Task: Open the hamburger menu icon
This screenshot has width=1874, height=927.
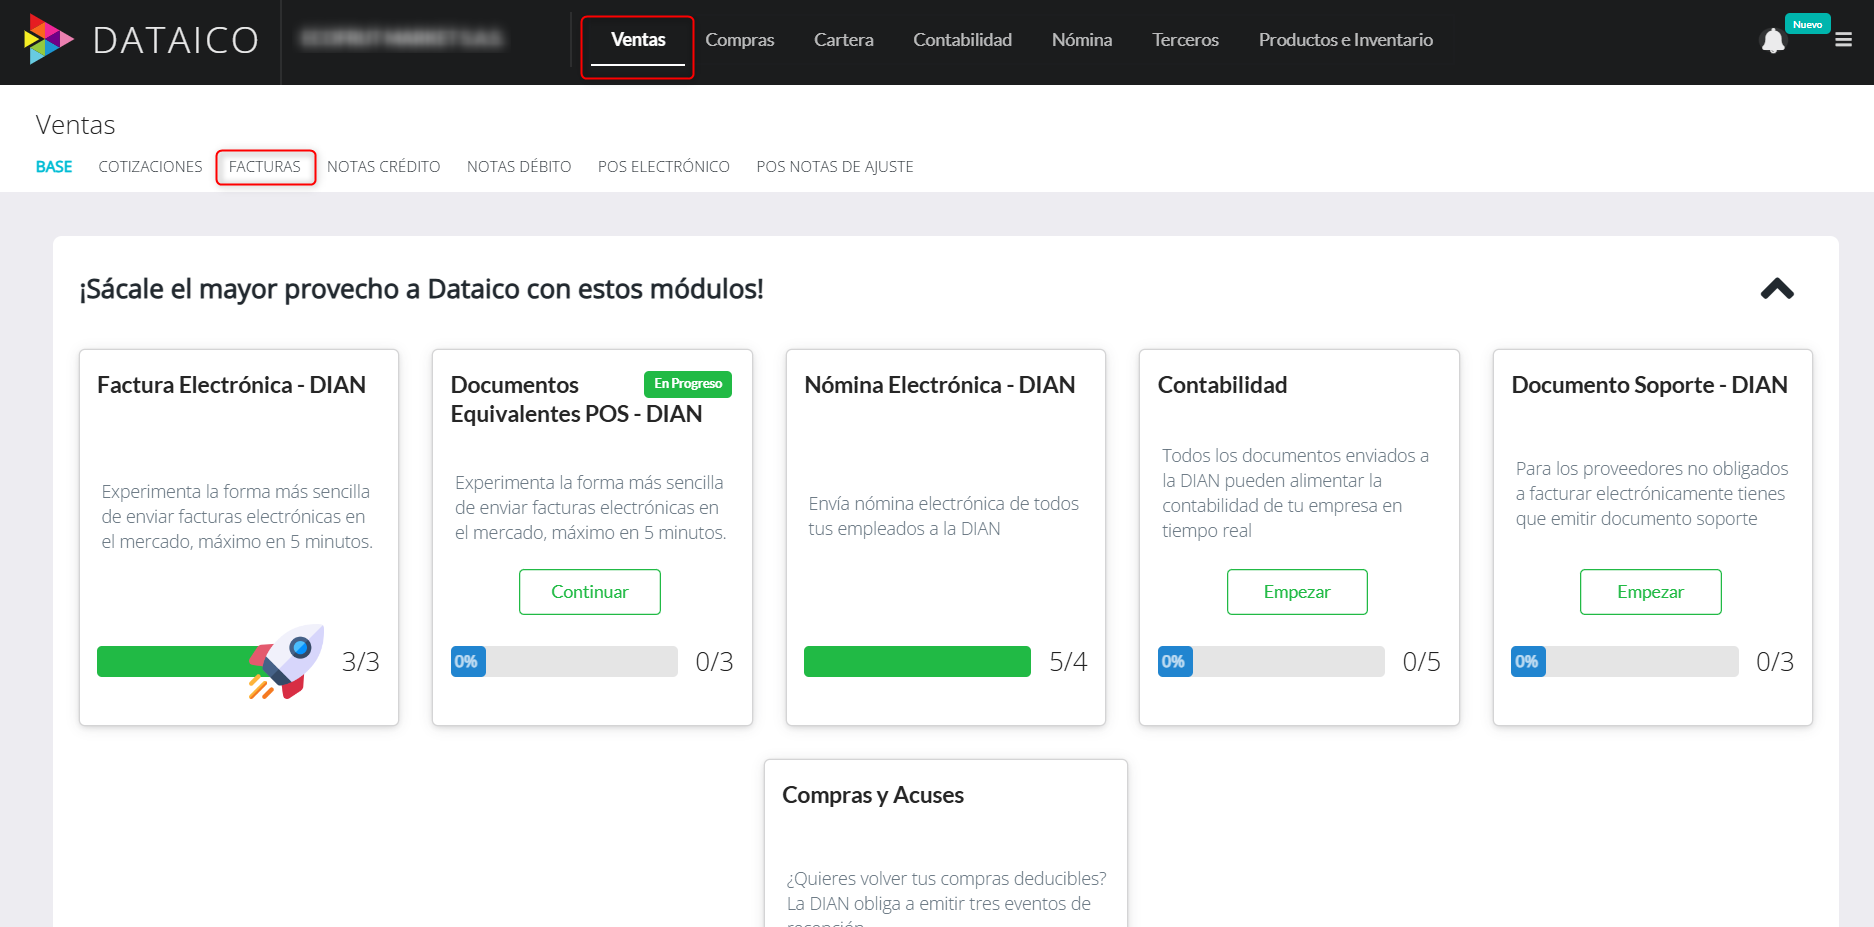Action: click(x=1844, y=40)
